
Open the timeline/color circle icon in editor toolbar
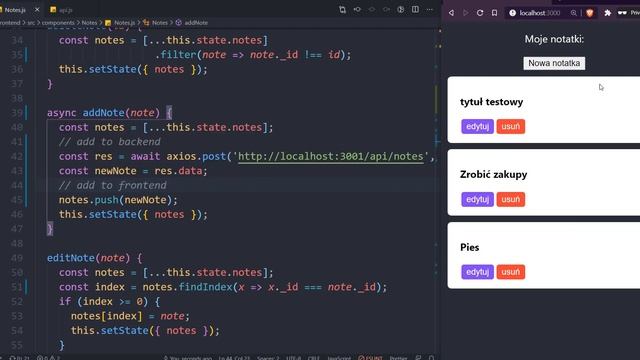(401, 9)
